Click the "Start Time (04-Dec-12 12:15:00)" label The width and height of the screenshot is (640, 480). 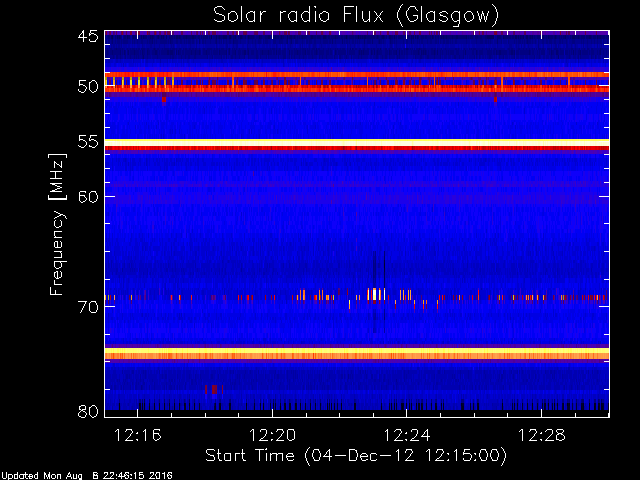356,456
